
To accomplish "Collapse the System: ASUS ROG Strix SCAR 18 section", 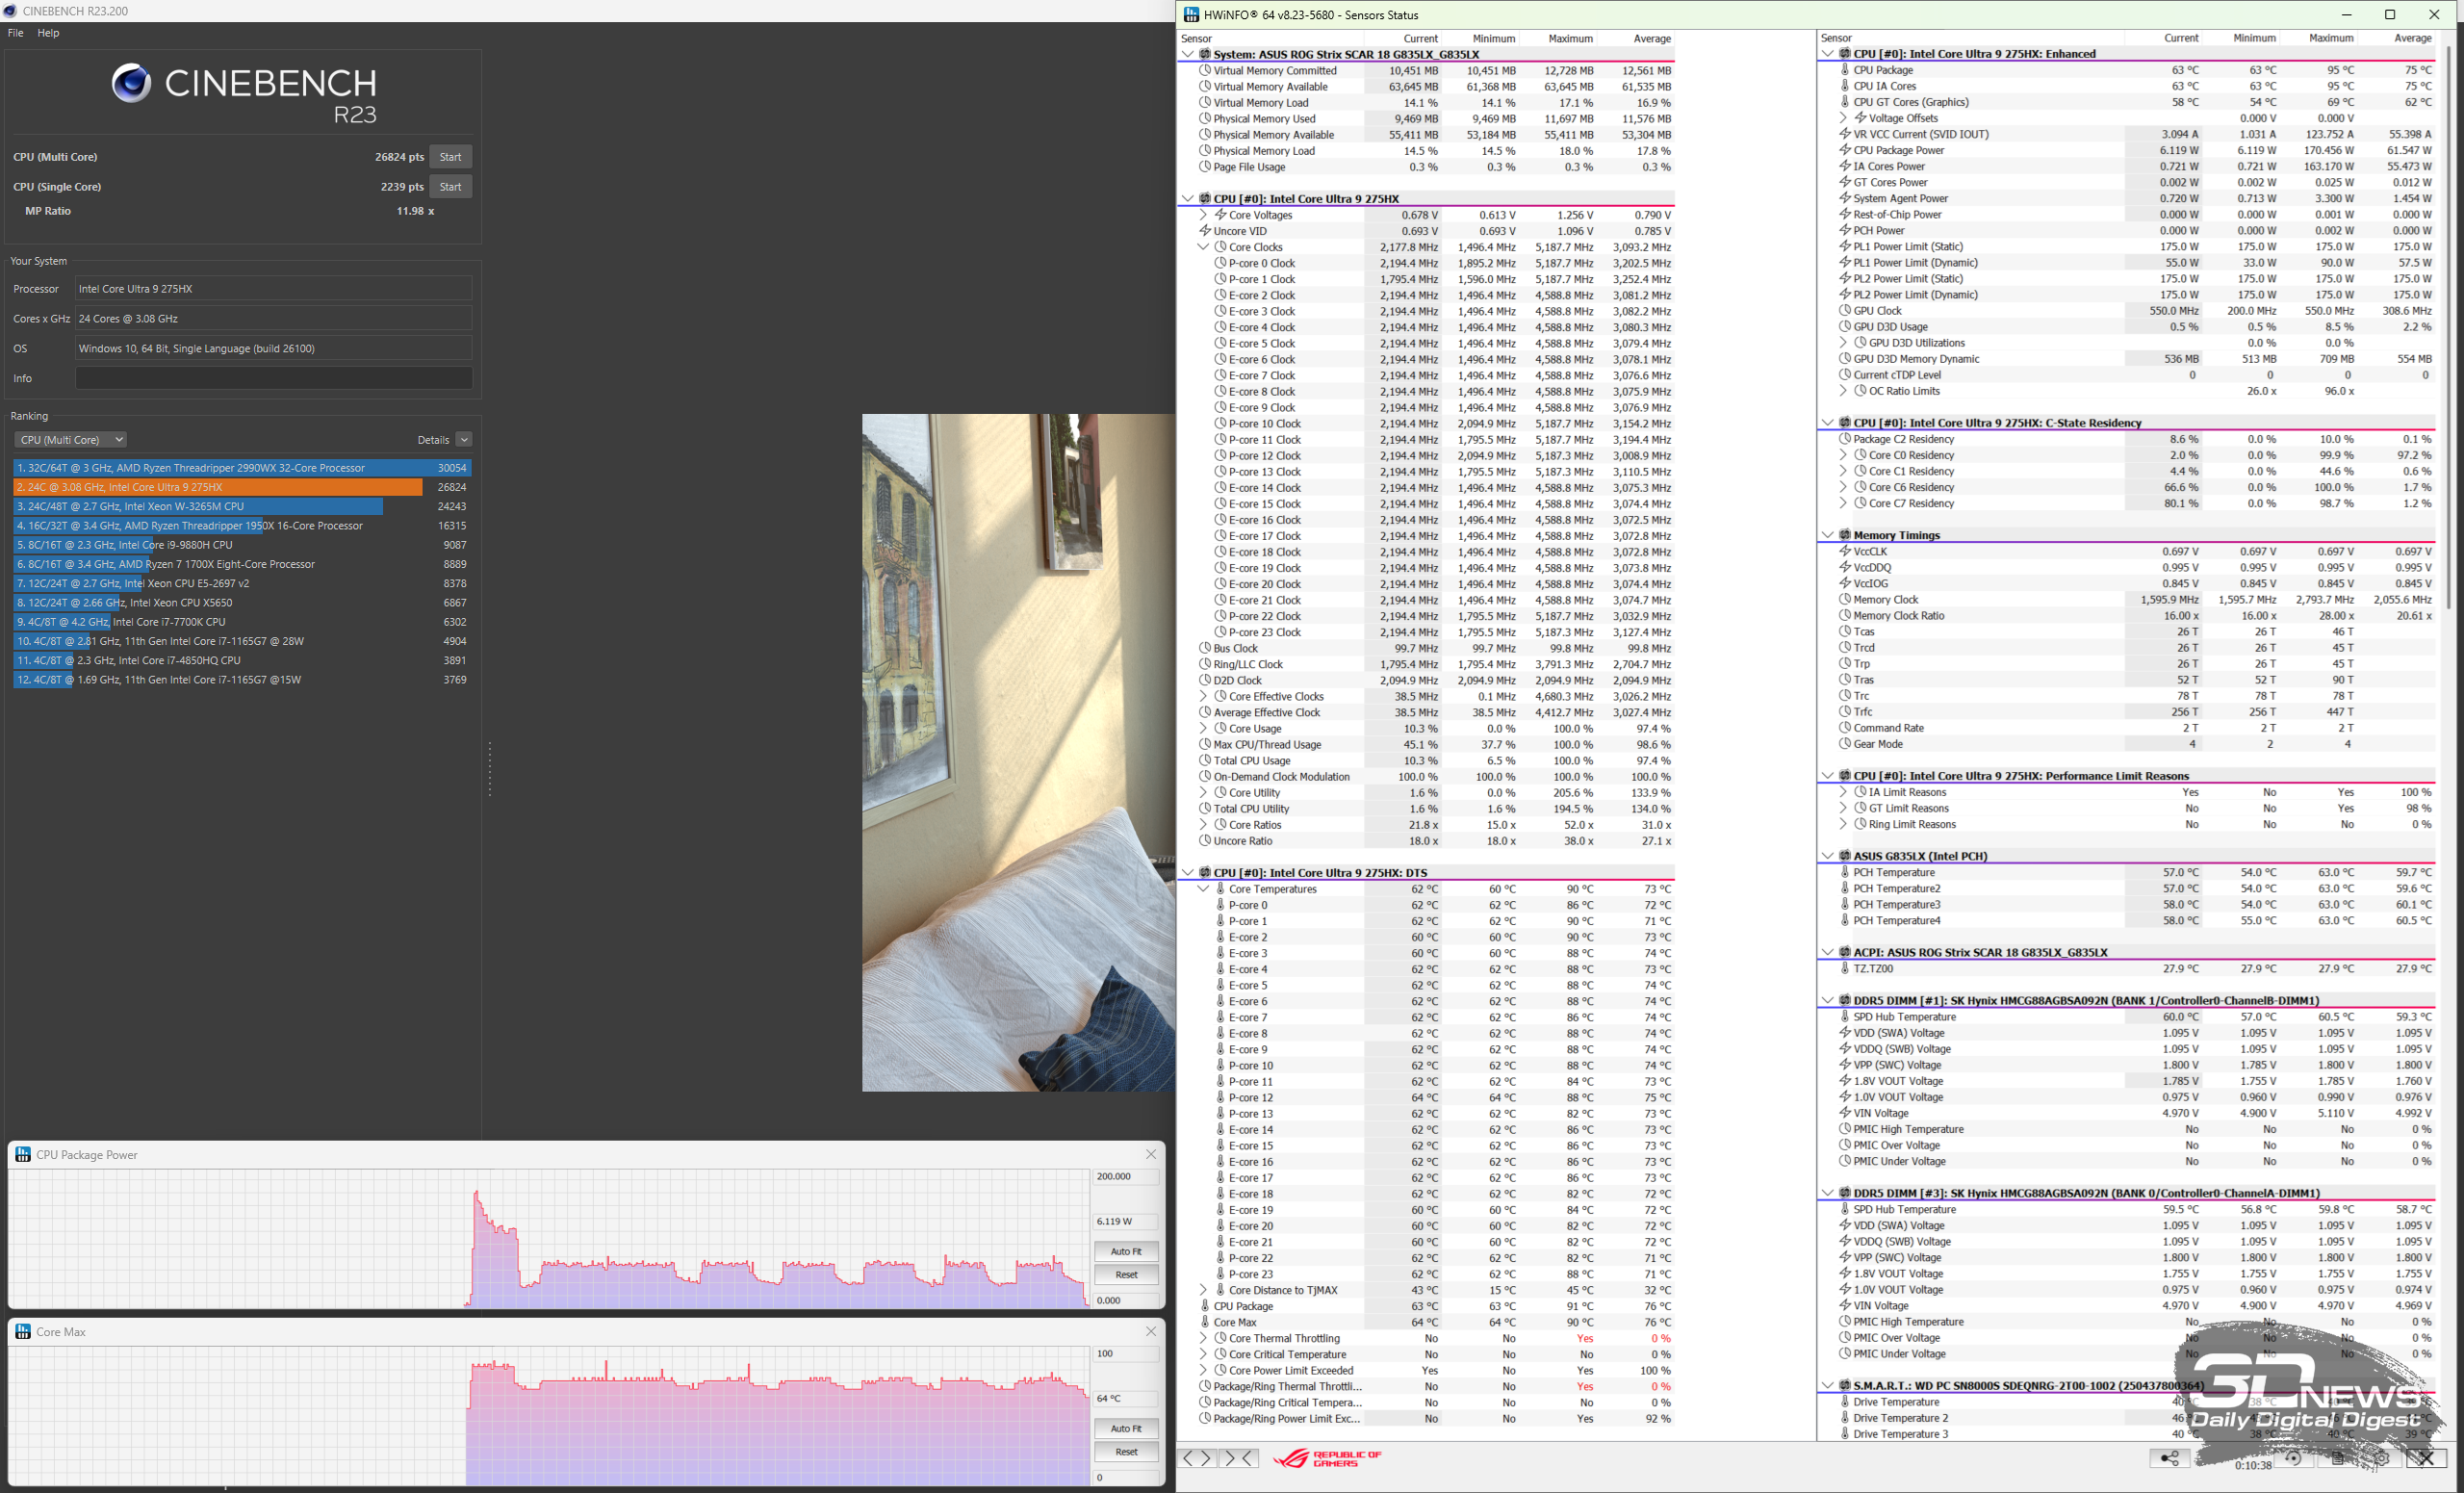I will (x=1188, y=54).
